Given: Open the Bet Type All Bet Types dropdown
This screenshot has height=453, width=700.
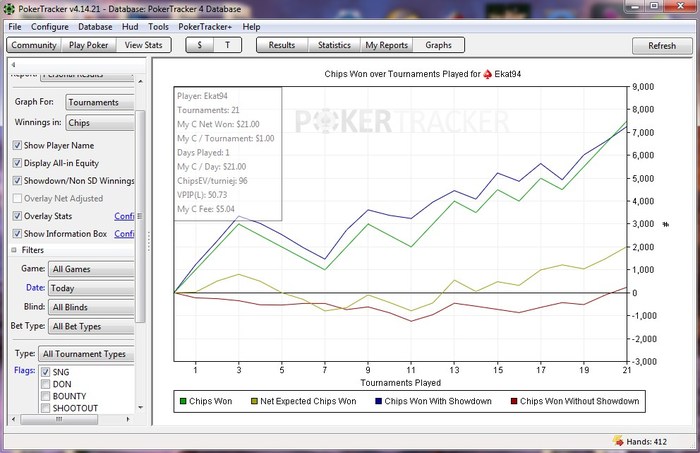Looking at the screenshot, I should click(x=91, y=326).
